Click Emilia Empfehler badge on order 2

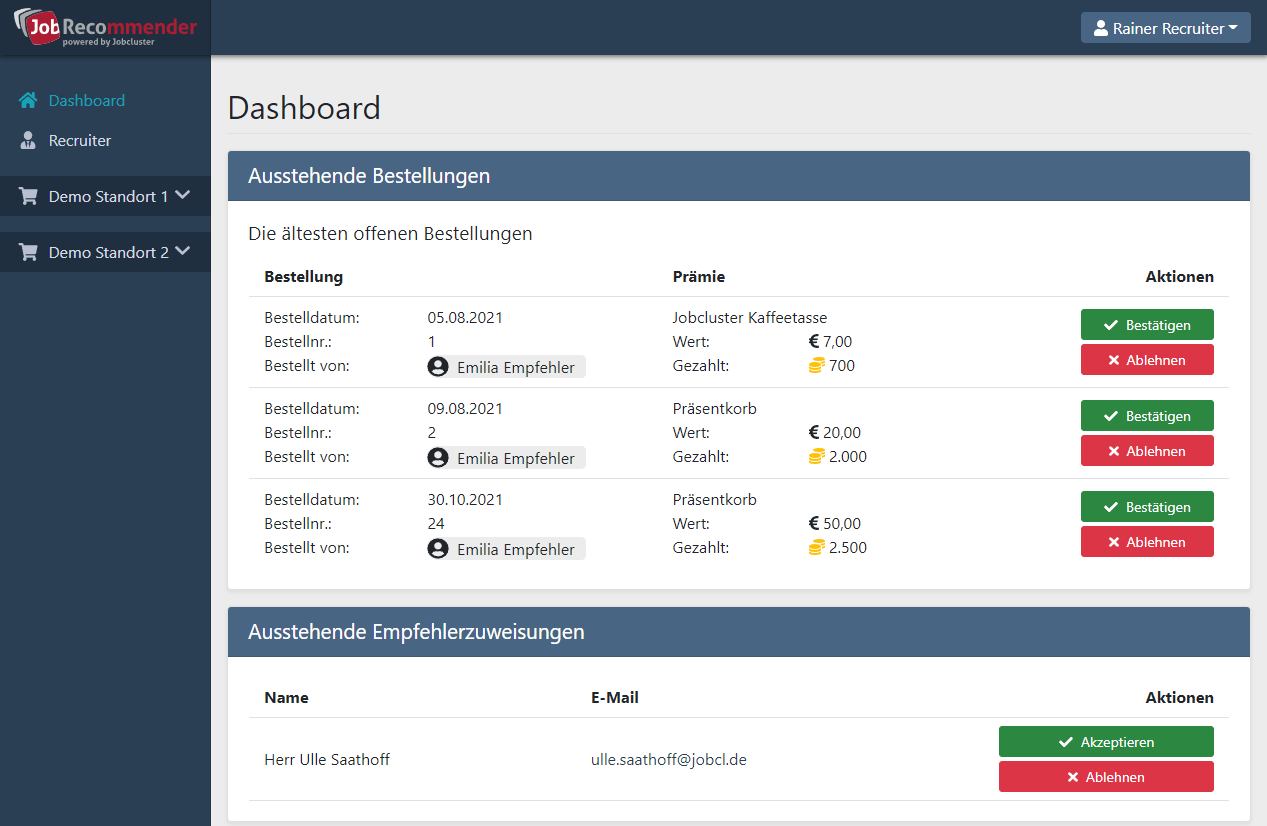tap(506, 458)
